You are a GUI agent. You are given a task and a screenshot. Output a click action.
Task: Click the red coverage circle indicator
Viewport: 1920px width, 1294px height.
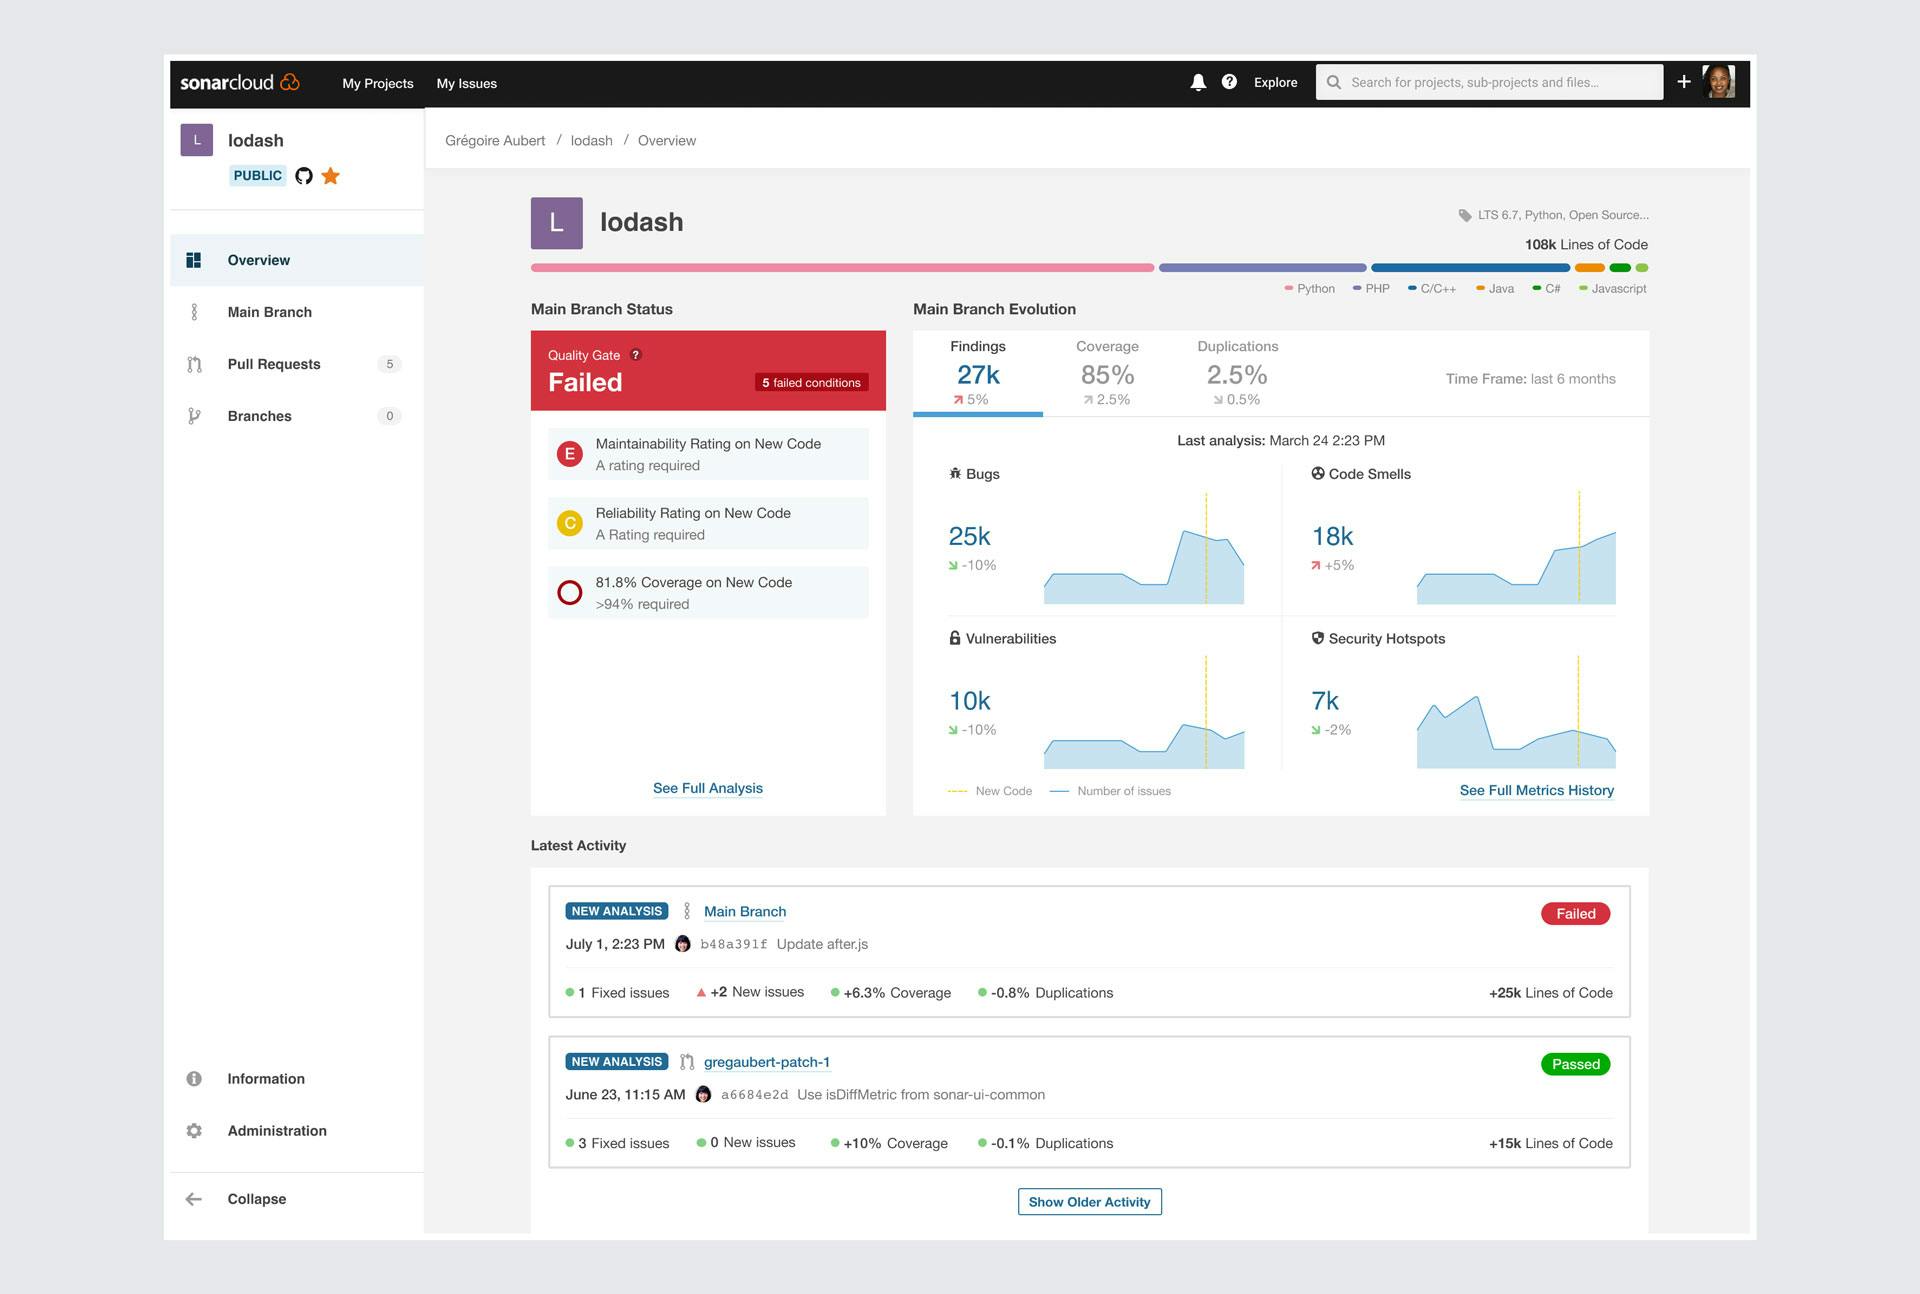tap(570, 593)
